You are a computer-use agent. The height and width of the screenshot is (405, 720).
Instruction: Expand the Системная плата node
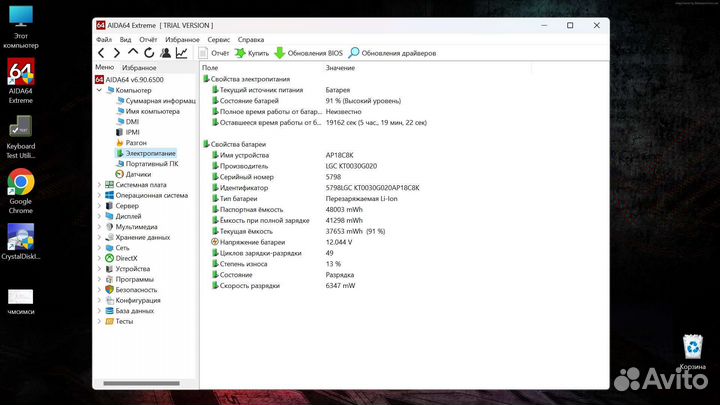pos(99,185)
